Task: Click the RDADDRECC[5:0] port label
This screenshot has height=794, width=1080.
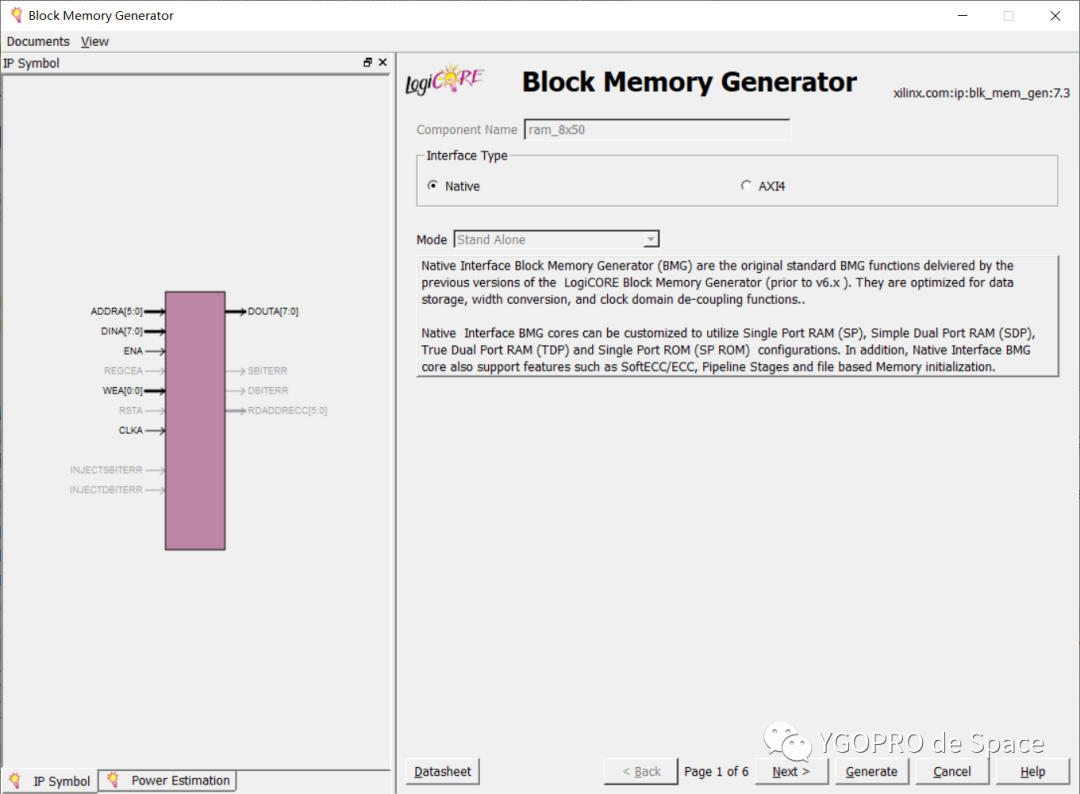Action: (287, 410)
